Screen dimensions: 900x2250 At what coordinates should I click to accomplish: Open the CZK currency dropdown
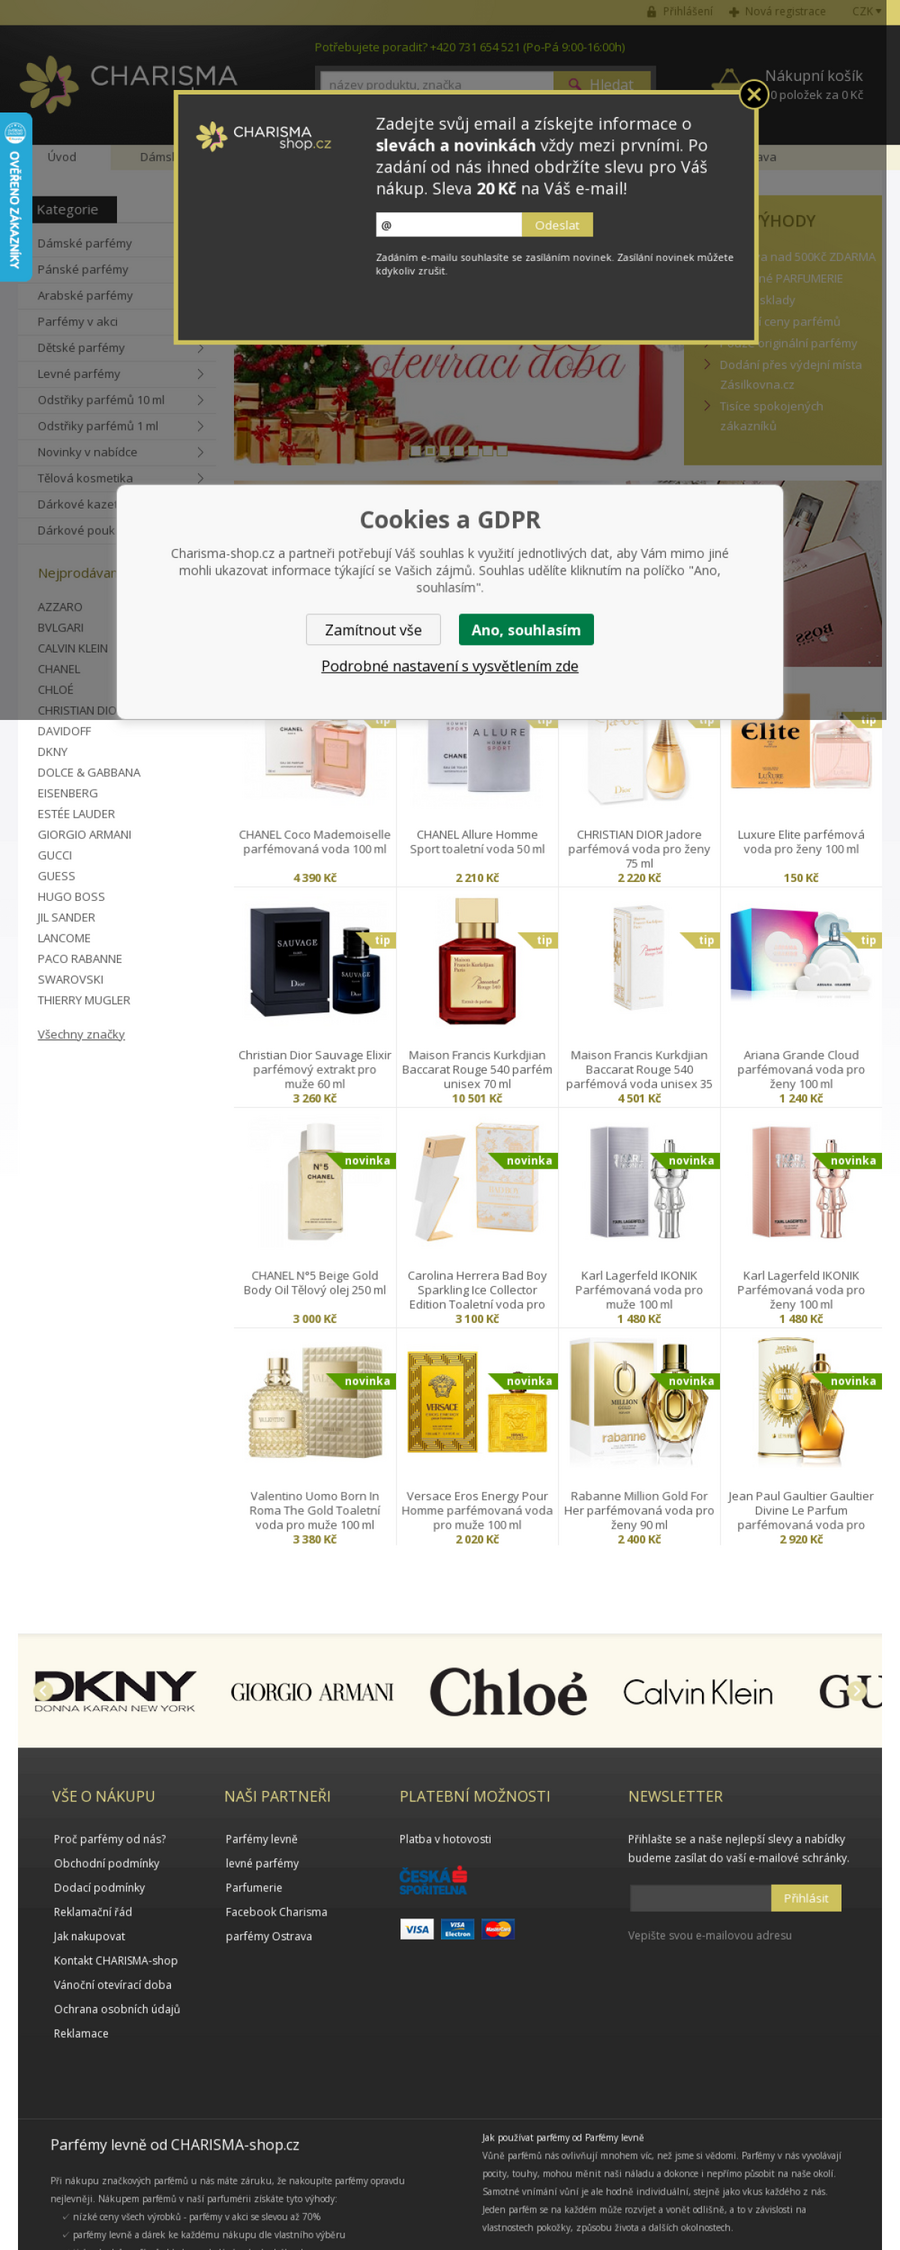pyautogui.click(x=866, y=11)
